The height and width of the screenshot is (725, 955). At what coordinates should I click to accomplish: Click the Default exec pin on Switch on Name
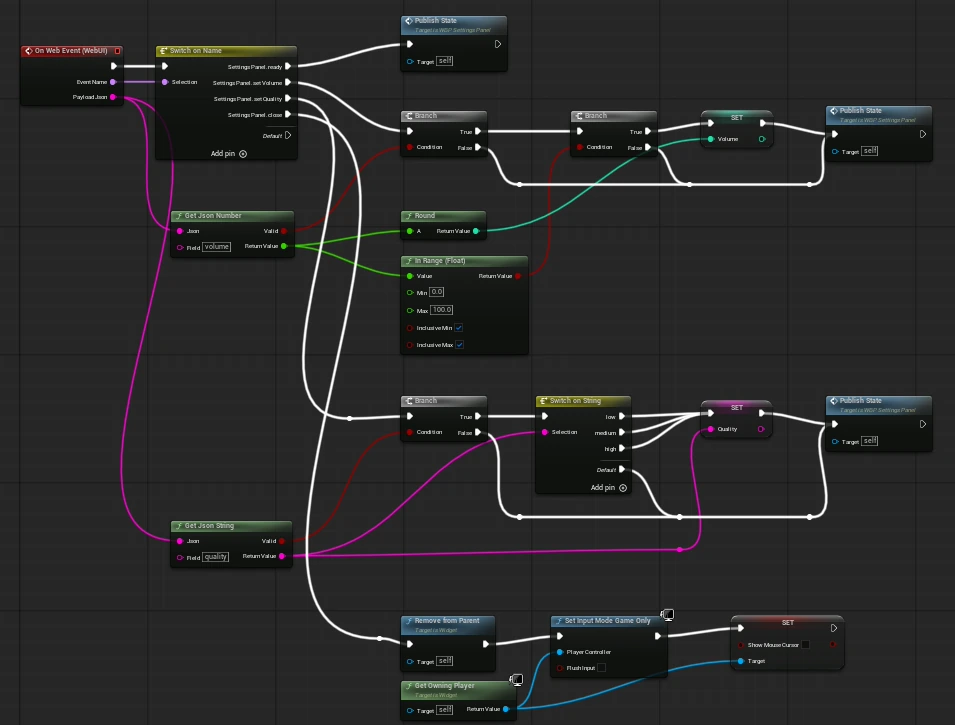(x=288, y=135)
